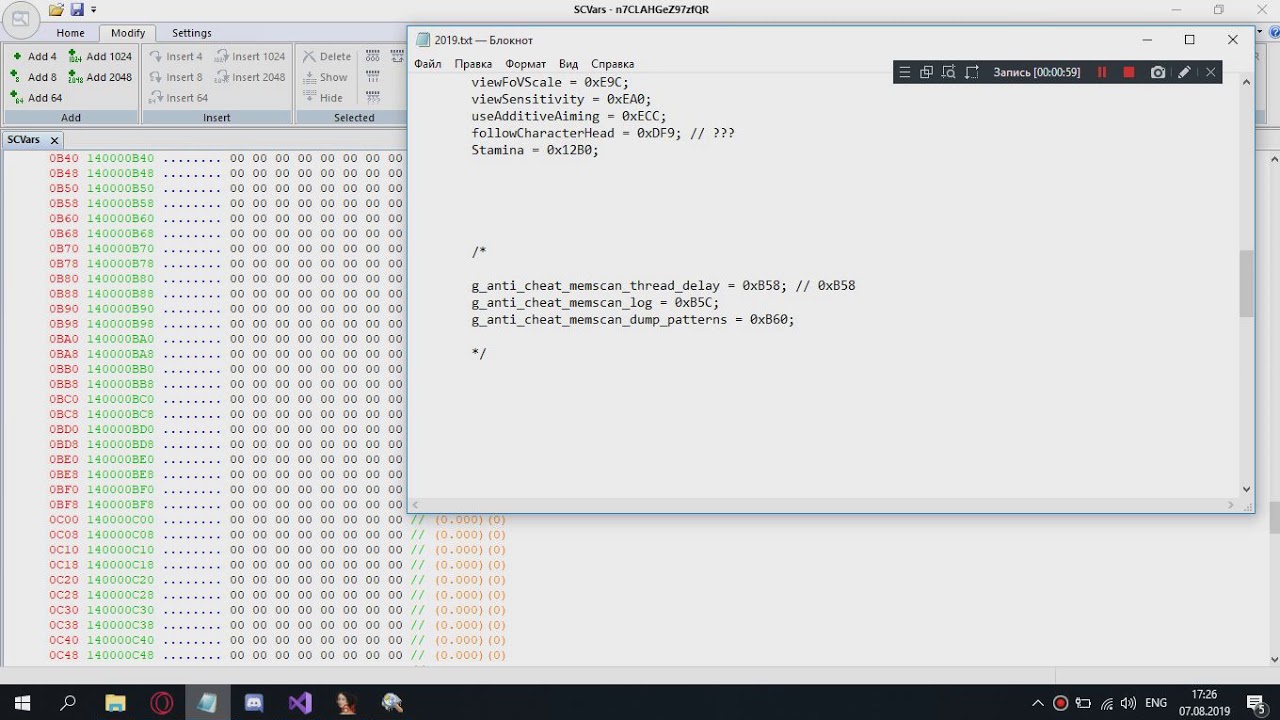The width and height of the screenshot is (1280, 720).
Task: Click Add 2048 bytes button
Action: (100, 77)
